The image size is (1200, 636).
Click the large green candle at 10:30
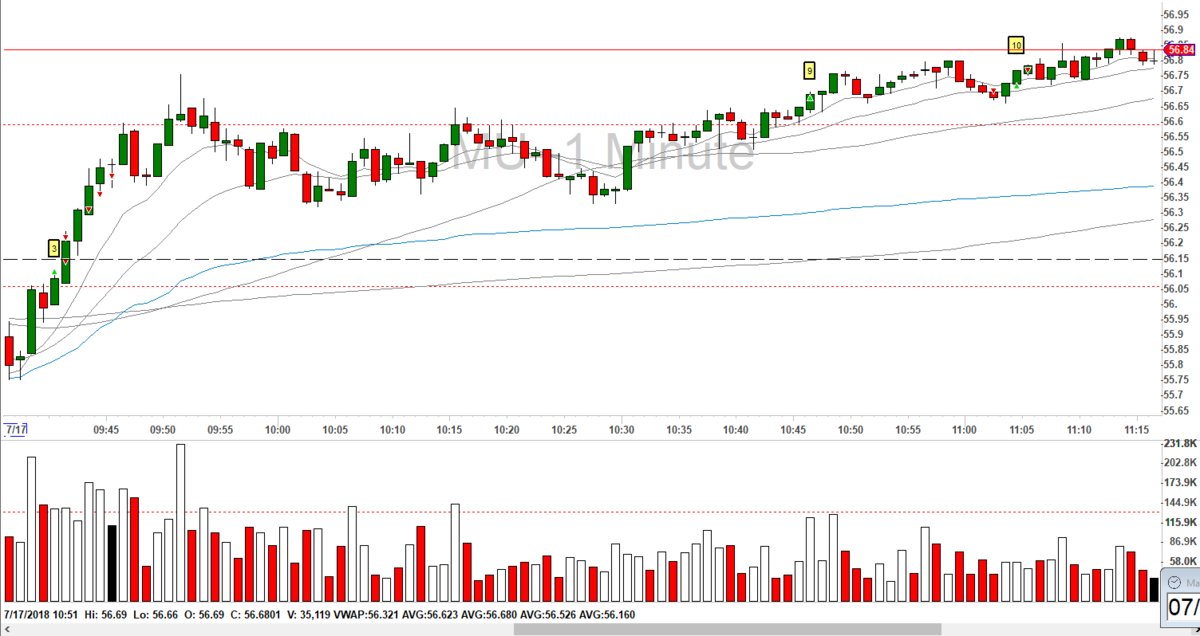point(627,168)
